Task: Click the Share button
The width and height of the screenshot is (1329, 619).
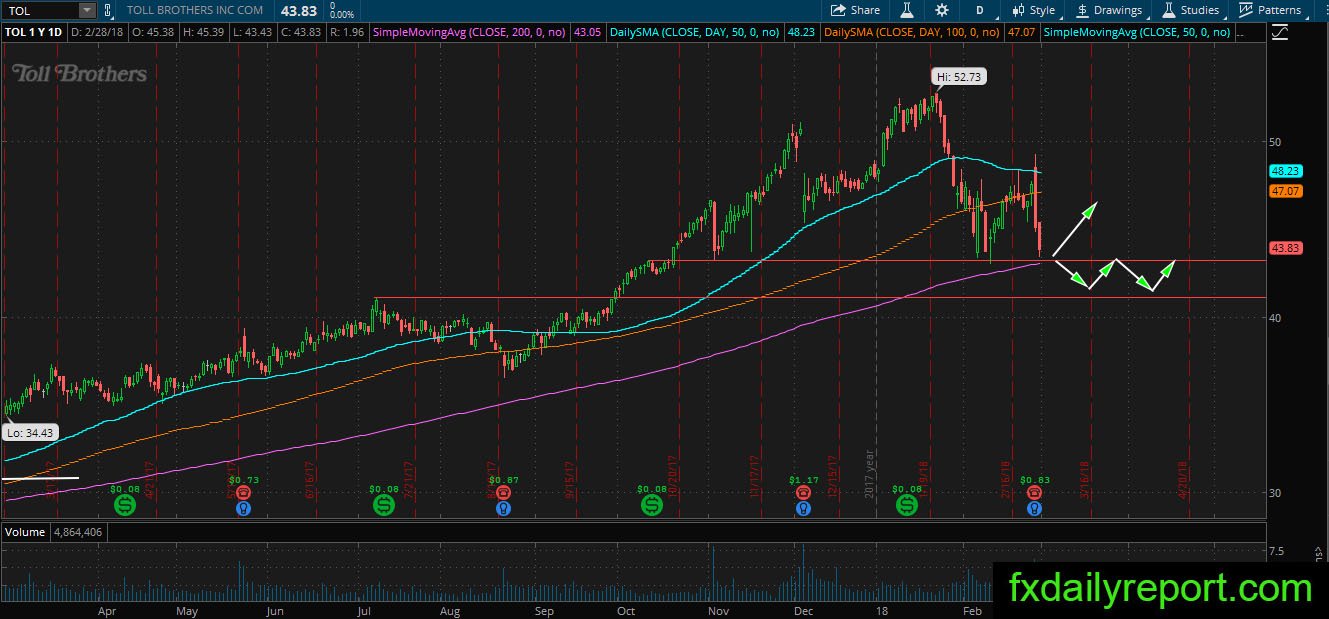Action: pos(856,10)
